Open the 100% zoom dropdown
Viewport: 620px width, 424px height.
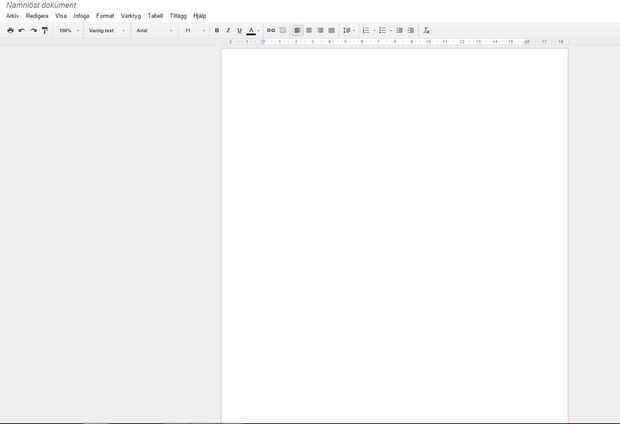(69, 30)
